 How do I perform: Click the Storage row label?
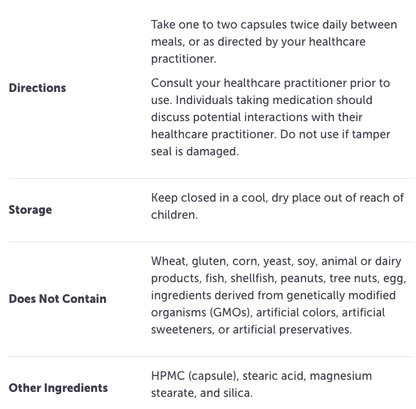pyautogui.click(x=30, y=210)
